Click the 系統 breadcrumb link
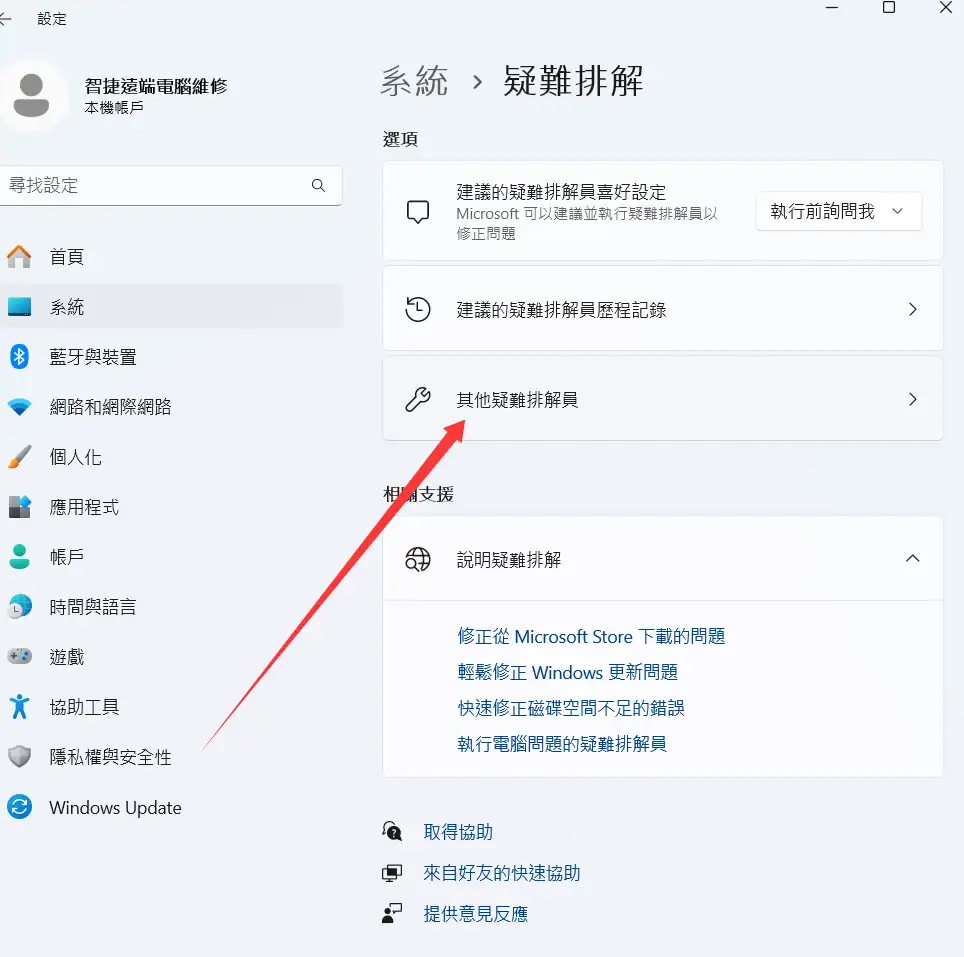 (x=414, y=81)
